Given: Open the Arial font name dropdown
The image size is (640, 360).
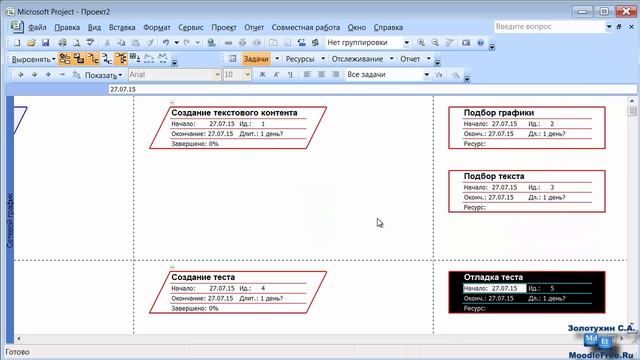Looking at the screenshot, I should [x=217, y=75].
